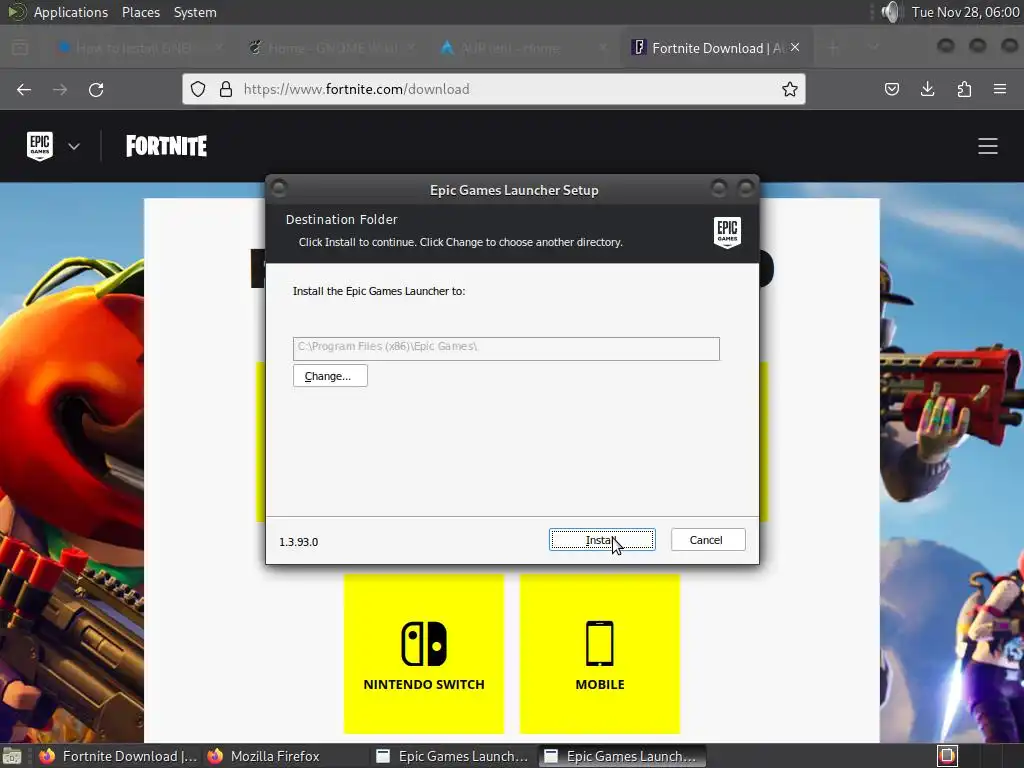
Task: Open window menu button of setup dialog
Action: tap(279, 189)
